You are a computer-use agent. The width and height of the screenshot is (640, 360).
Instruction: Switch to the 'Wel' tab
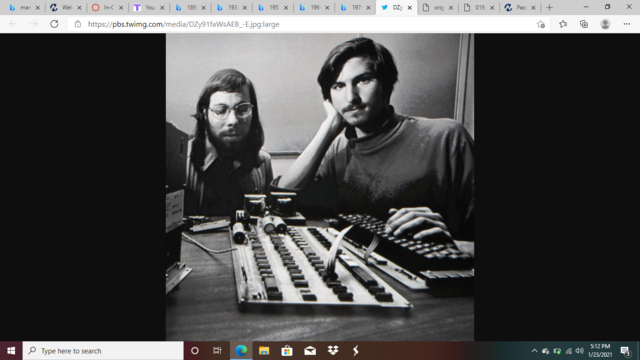click(x=66, y=7)
